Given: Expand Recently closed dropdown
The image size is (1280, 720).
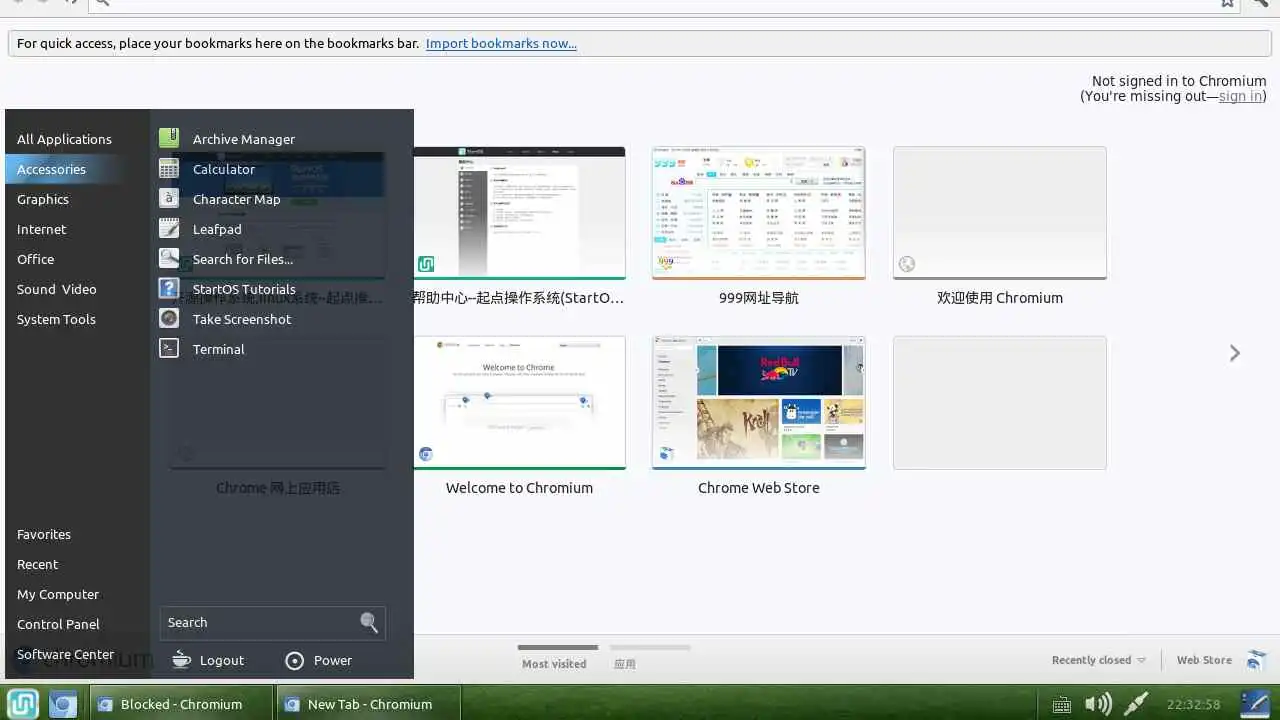Looking at the screenshot, I should tap(1099, 660).
